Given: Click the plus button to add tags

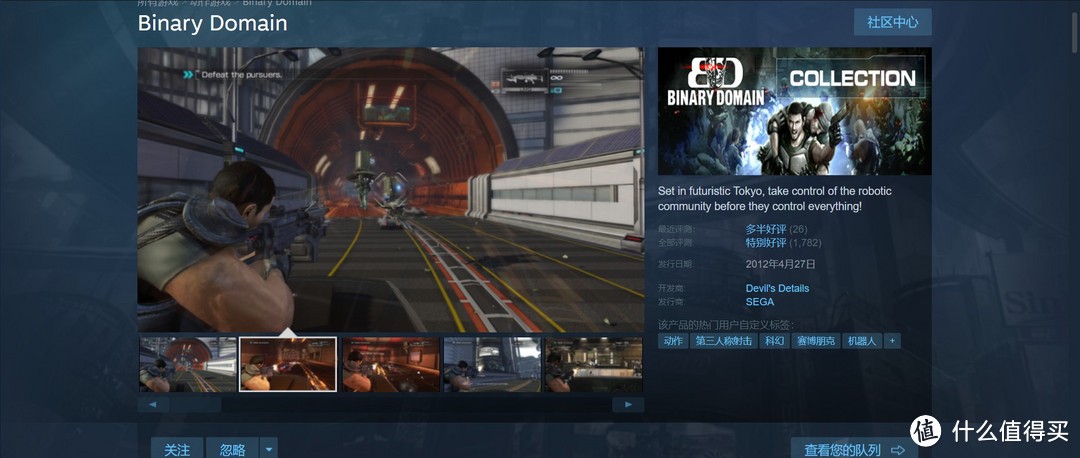Looking at the screenshot, I should [x=893, y=341].
